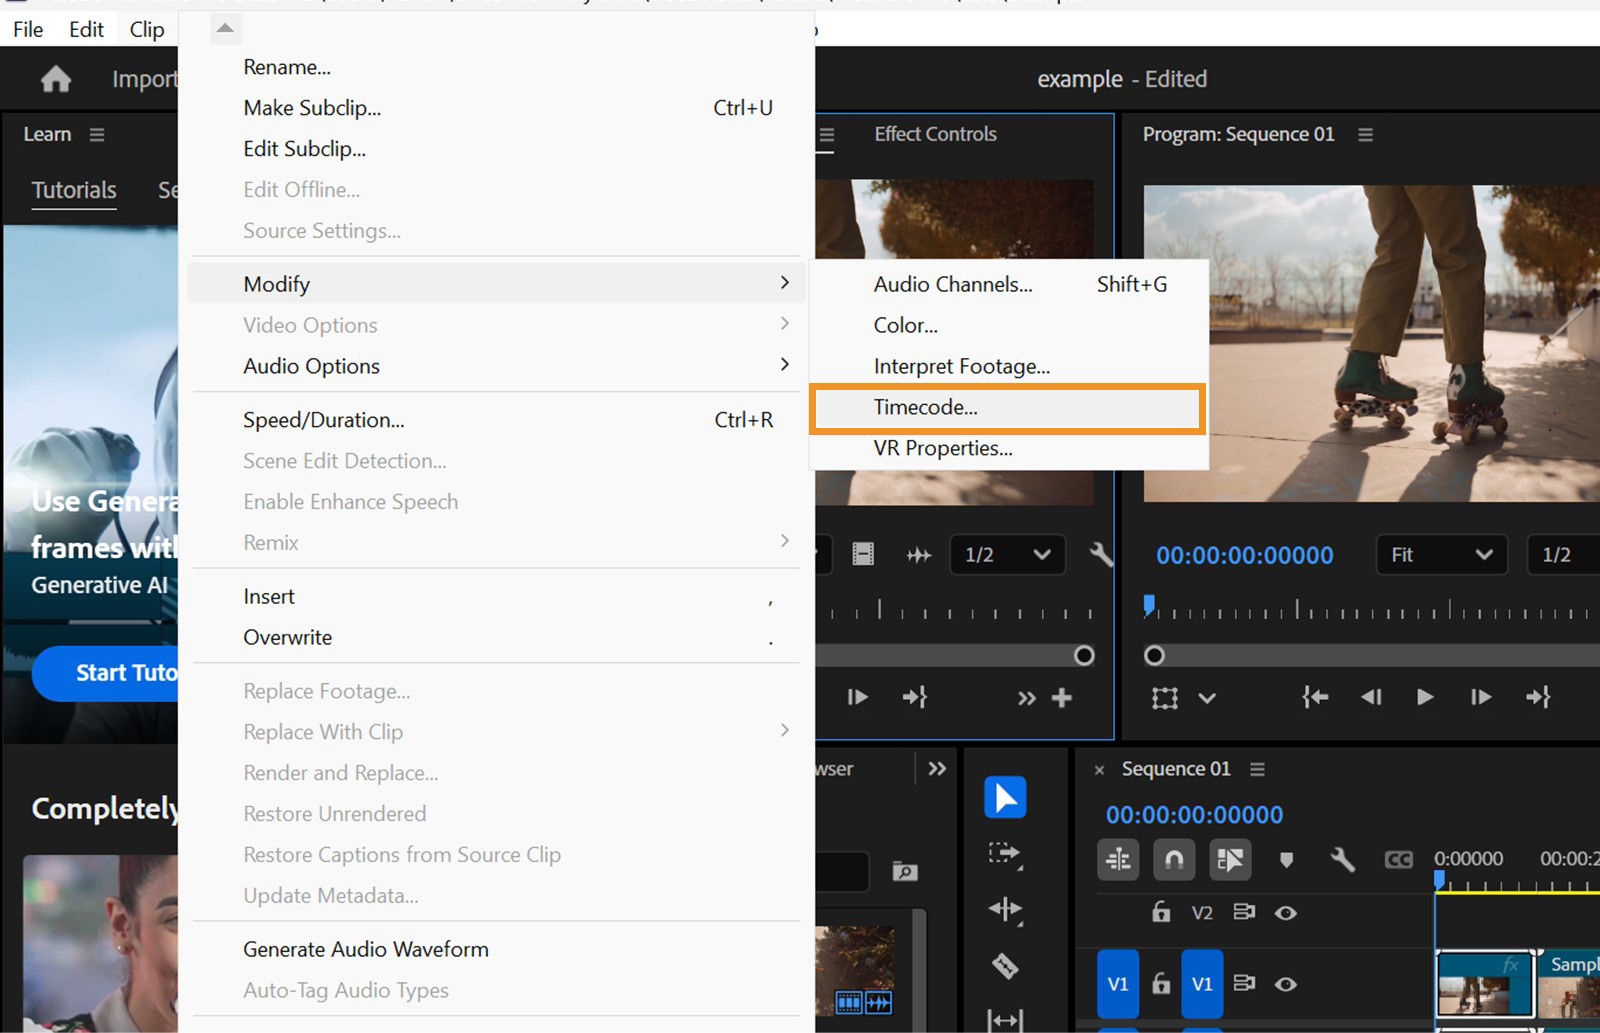Click the Closed Captions icon in the timeline
The height and width of the screenshot is (1033, 1600).
point(1398,860)
